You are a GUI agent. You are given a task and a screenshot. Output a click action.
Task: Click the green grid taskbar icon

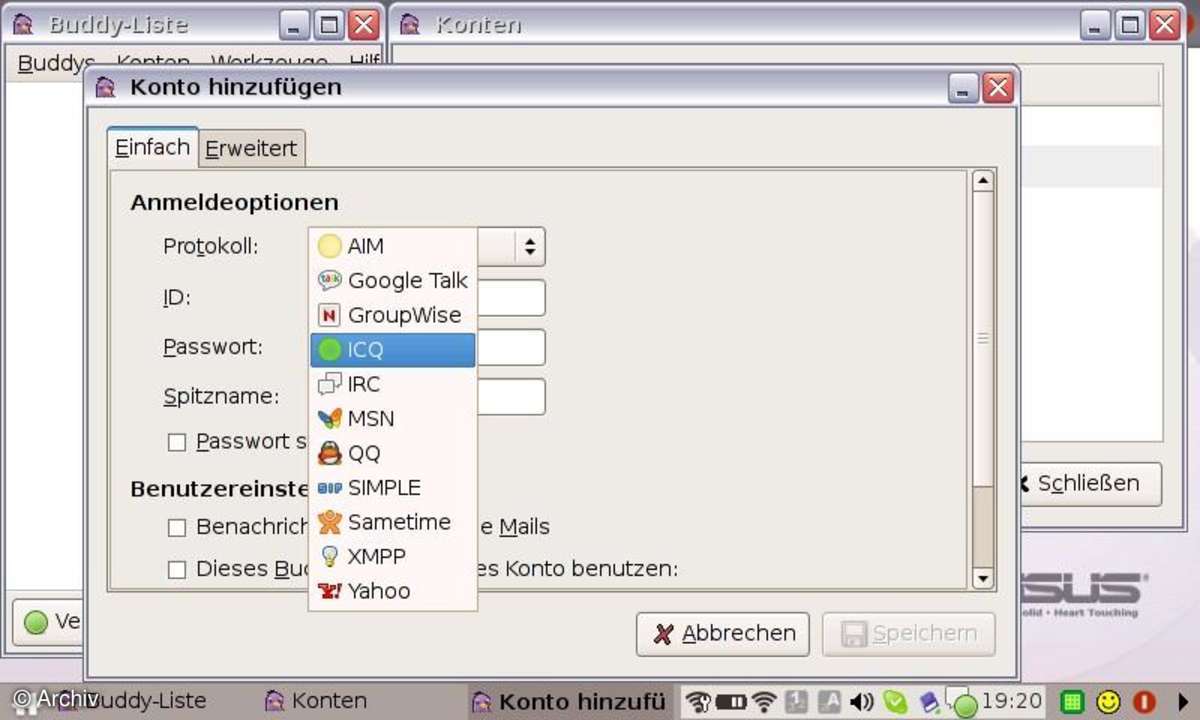pos(1073,702)
